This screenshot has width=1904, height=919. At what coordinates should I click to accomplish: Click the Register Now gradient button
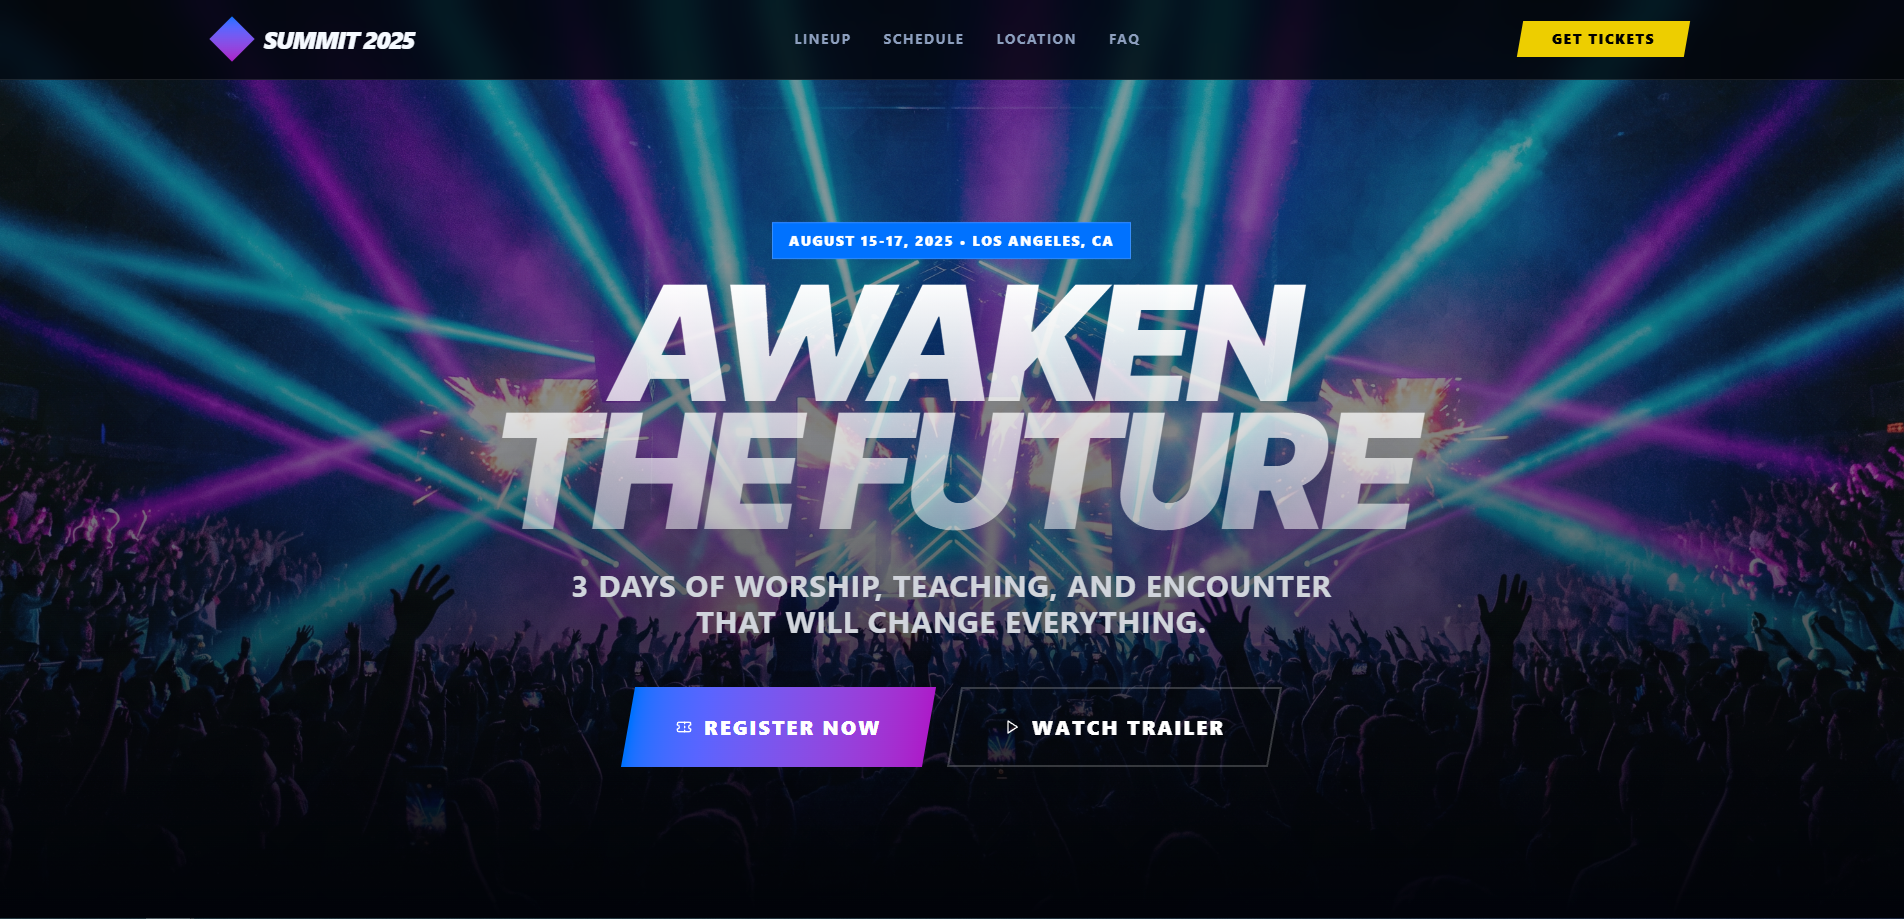tap(778, 727)
